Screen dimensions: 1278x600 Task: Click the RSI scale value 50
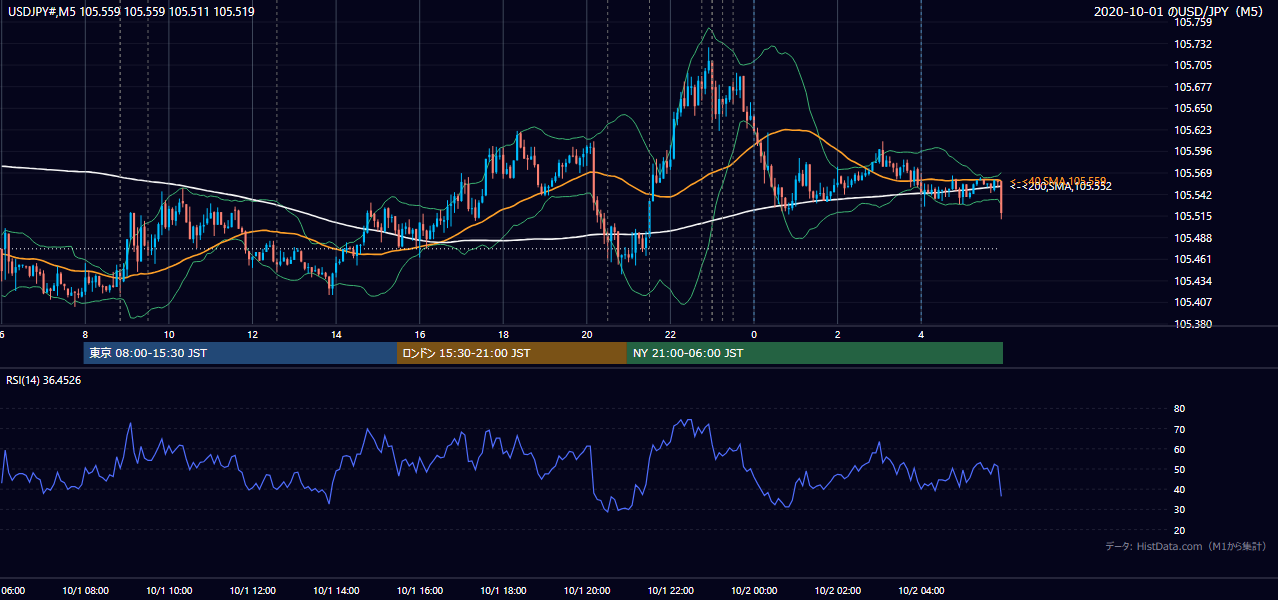(x=1179, y=469)
